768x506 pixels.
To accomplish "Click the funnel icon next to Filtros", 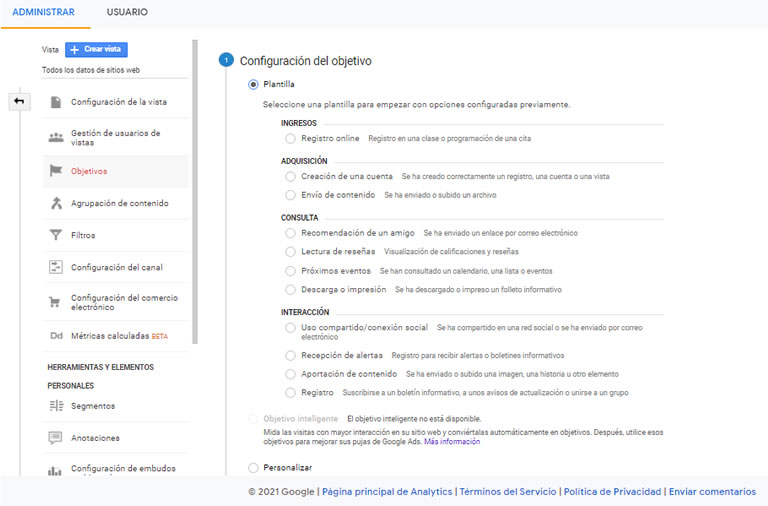I will pos(56,235).
